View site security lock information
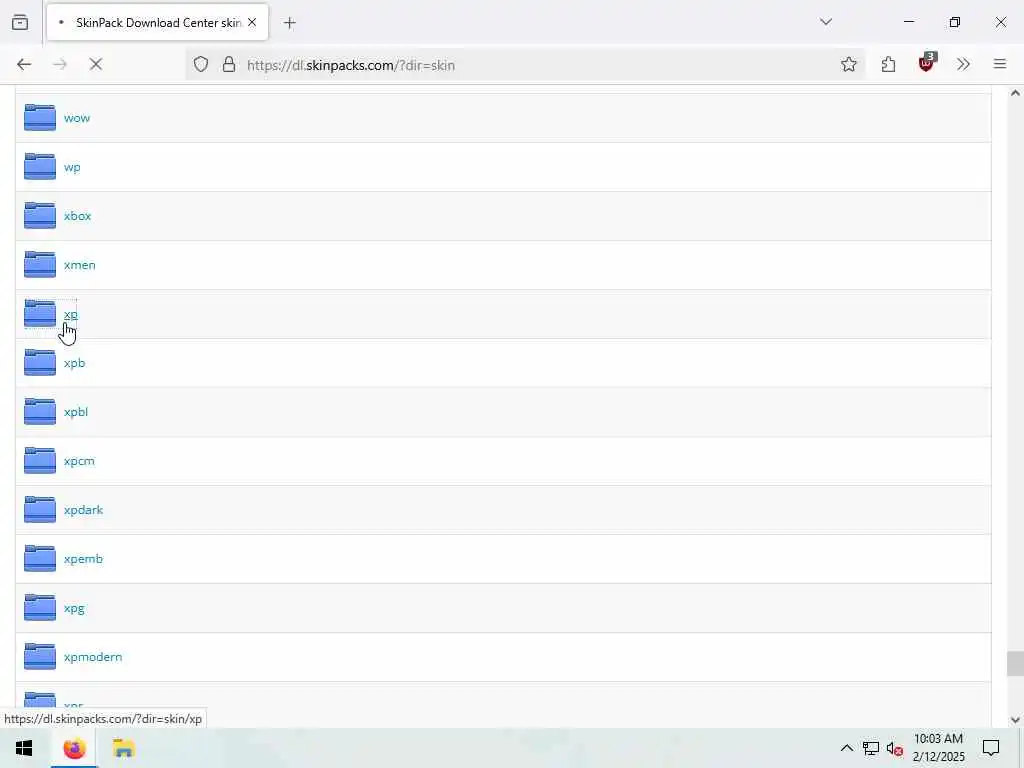1024x768 pixels. point(229,65)
